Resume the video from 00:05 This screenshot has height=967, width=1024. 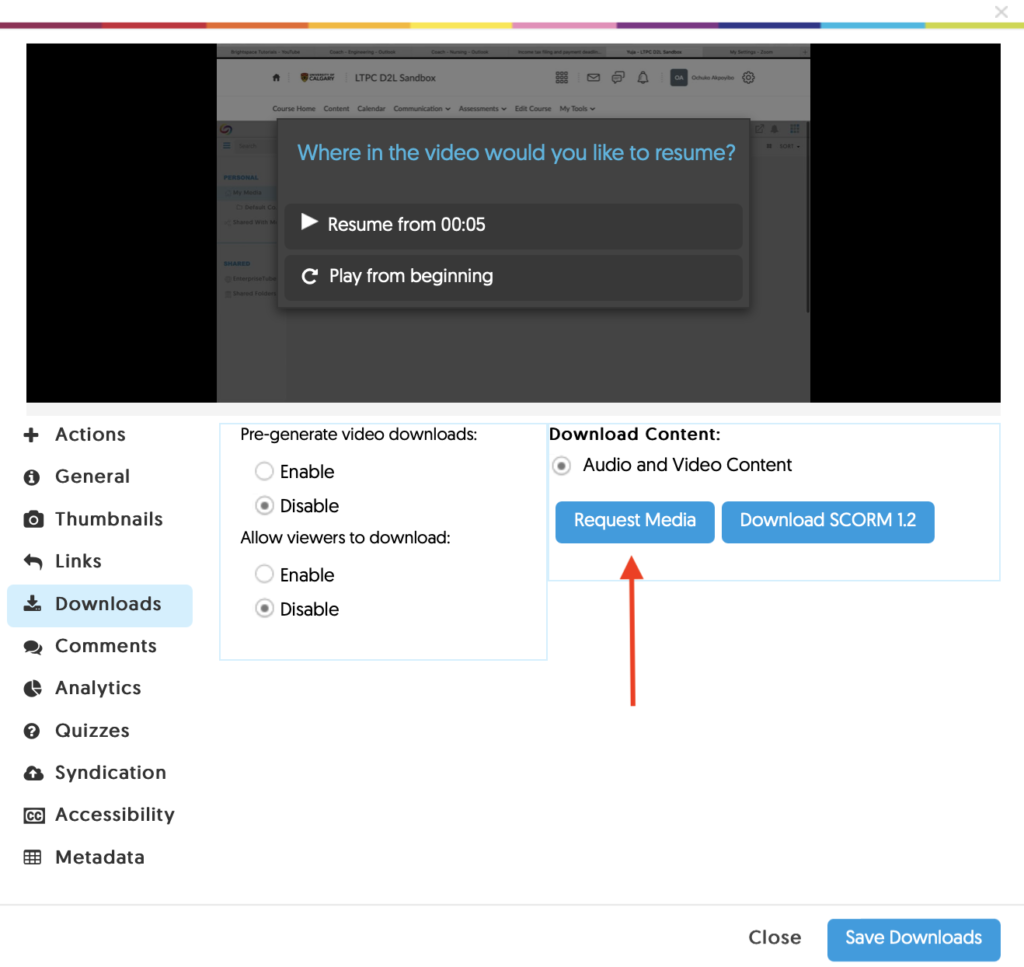click(513, 225)
